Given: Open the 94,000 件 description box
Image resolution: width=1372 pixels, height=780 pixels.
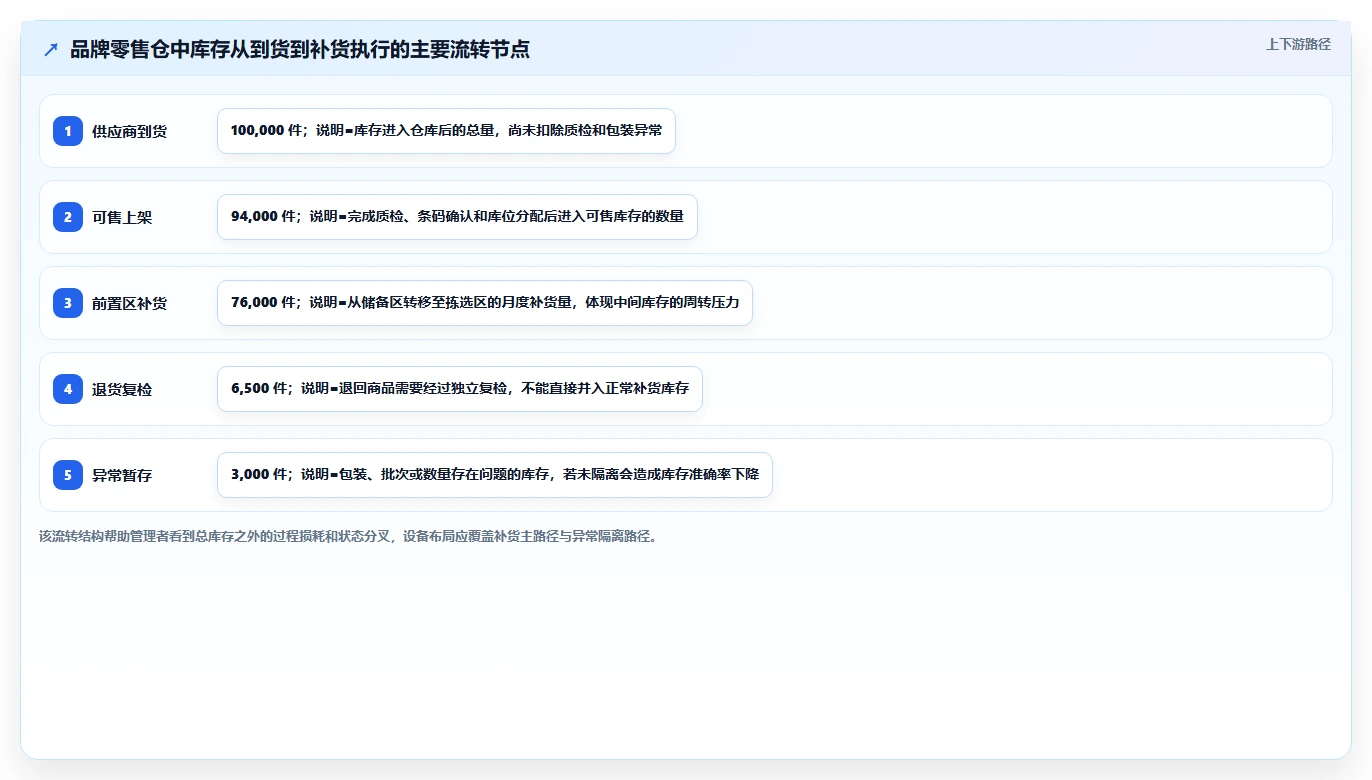Looking at the screenshot, I should coord(457,217).
